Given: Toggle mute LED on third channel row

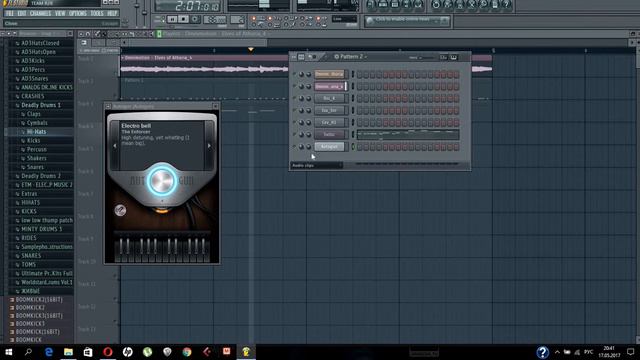Looking at the screenshot, I should pos(294,98).
